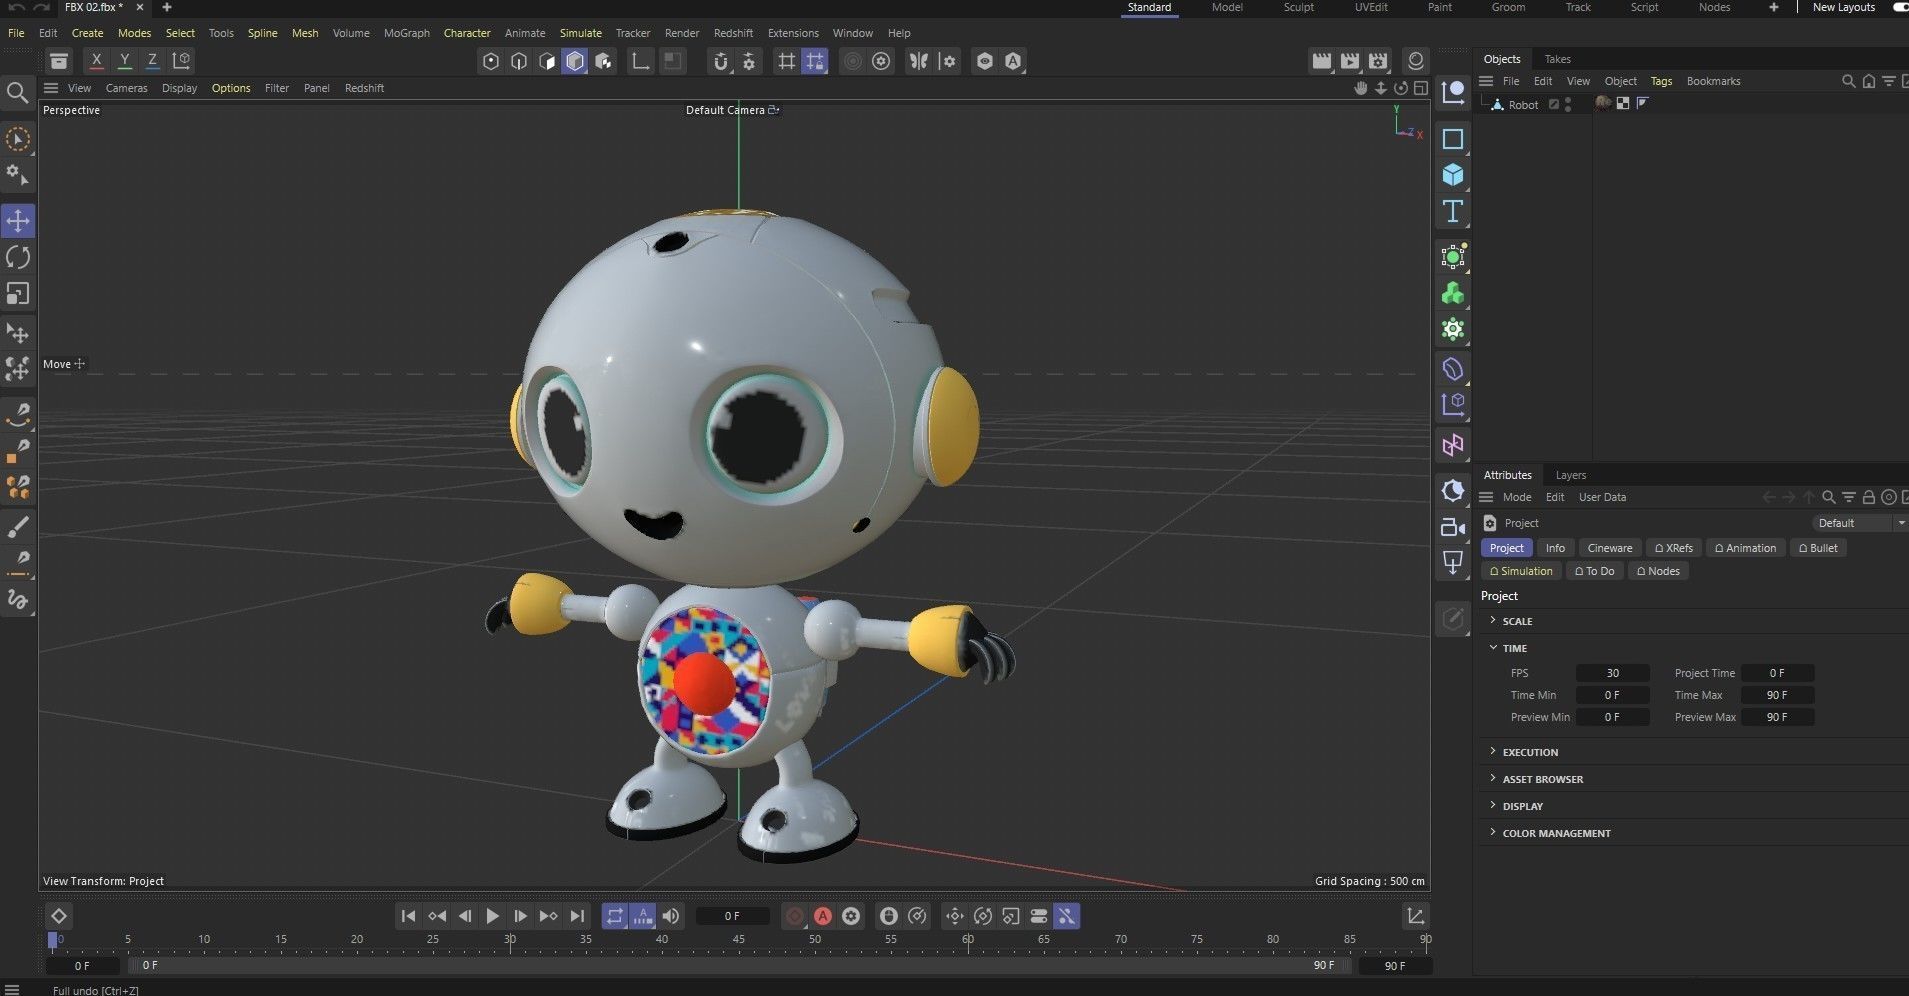Open the viewport hamburger menu
Viewport: 1909px width, 996px height.
point(51,88)
